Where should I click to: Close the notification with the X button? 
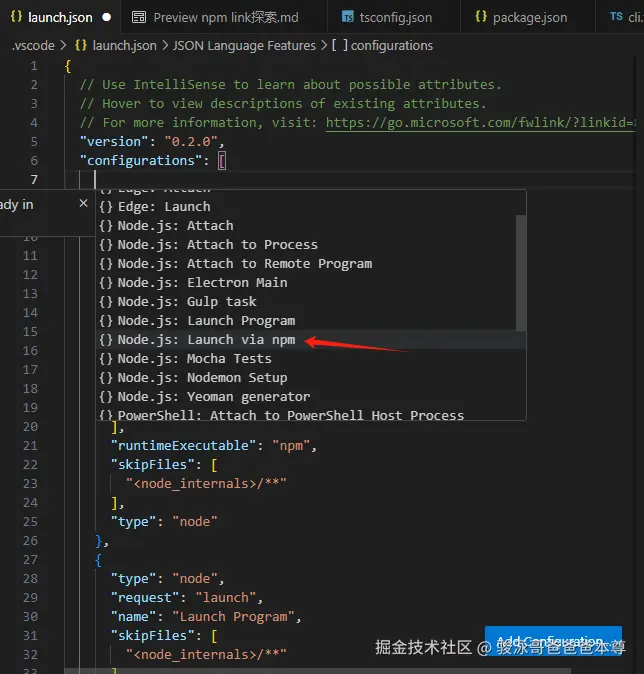coord(83,203)
